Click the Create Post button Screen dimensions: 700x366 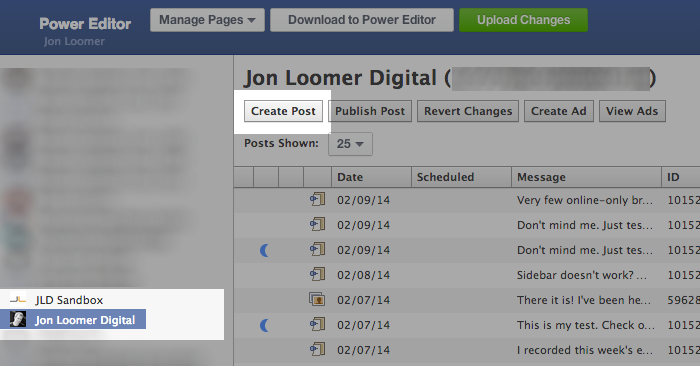(x=283, y=111)
